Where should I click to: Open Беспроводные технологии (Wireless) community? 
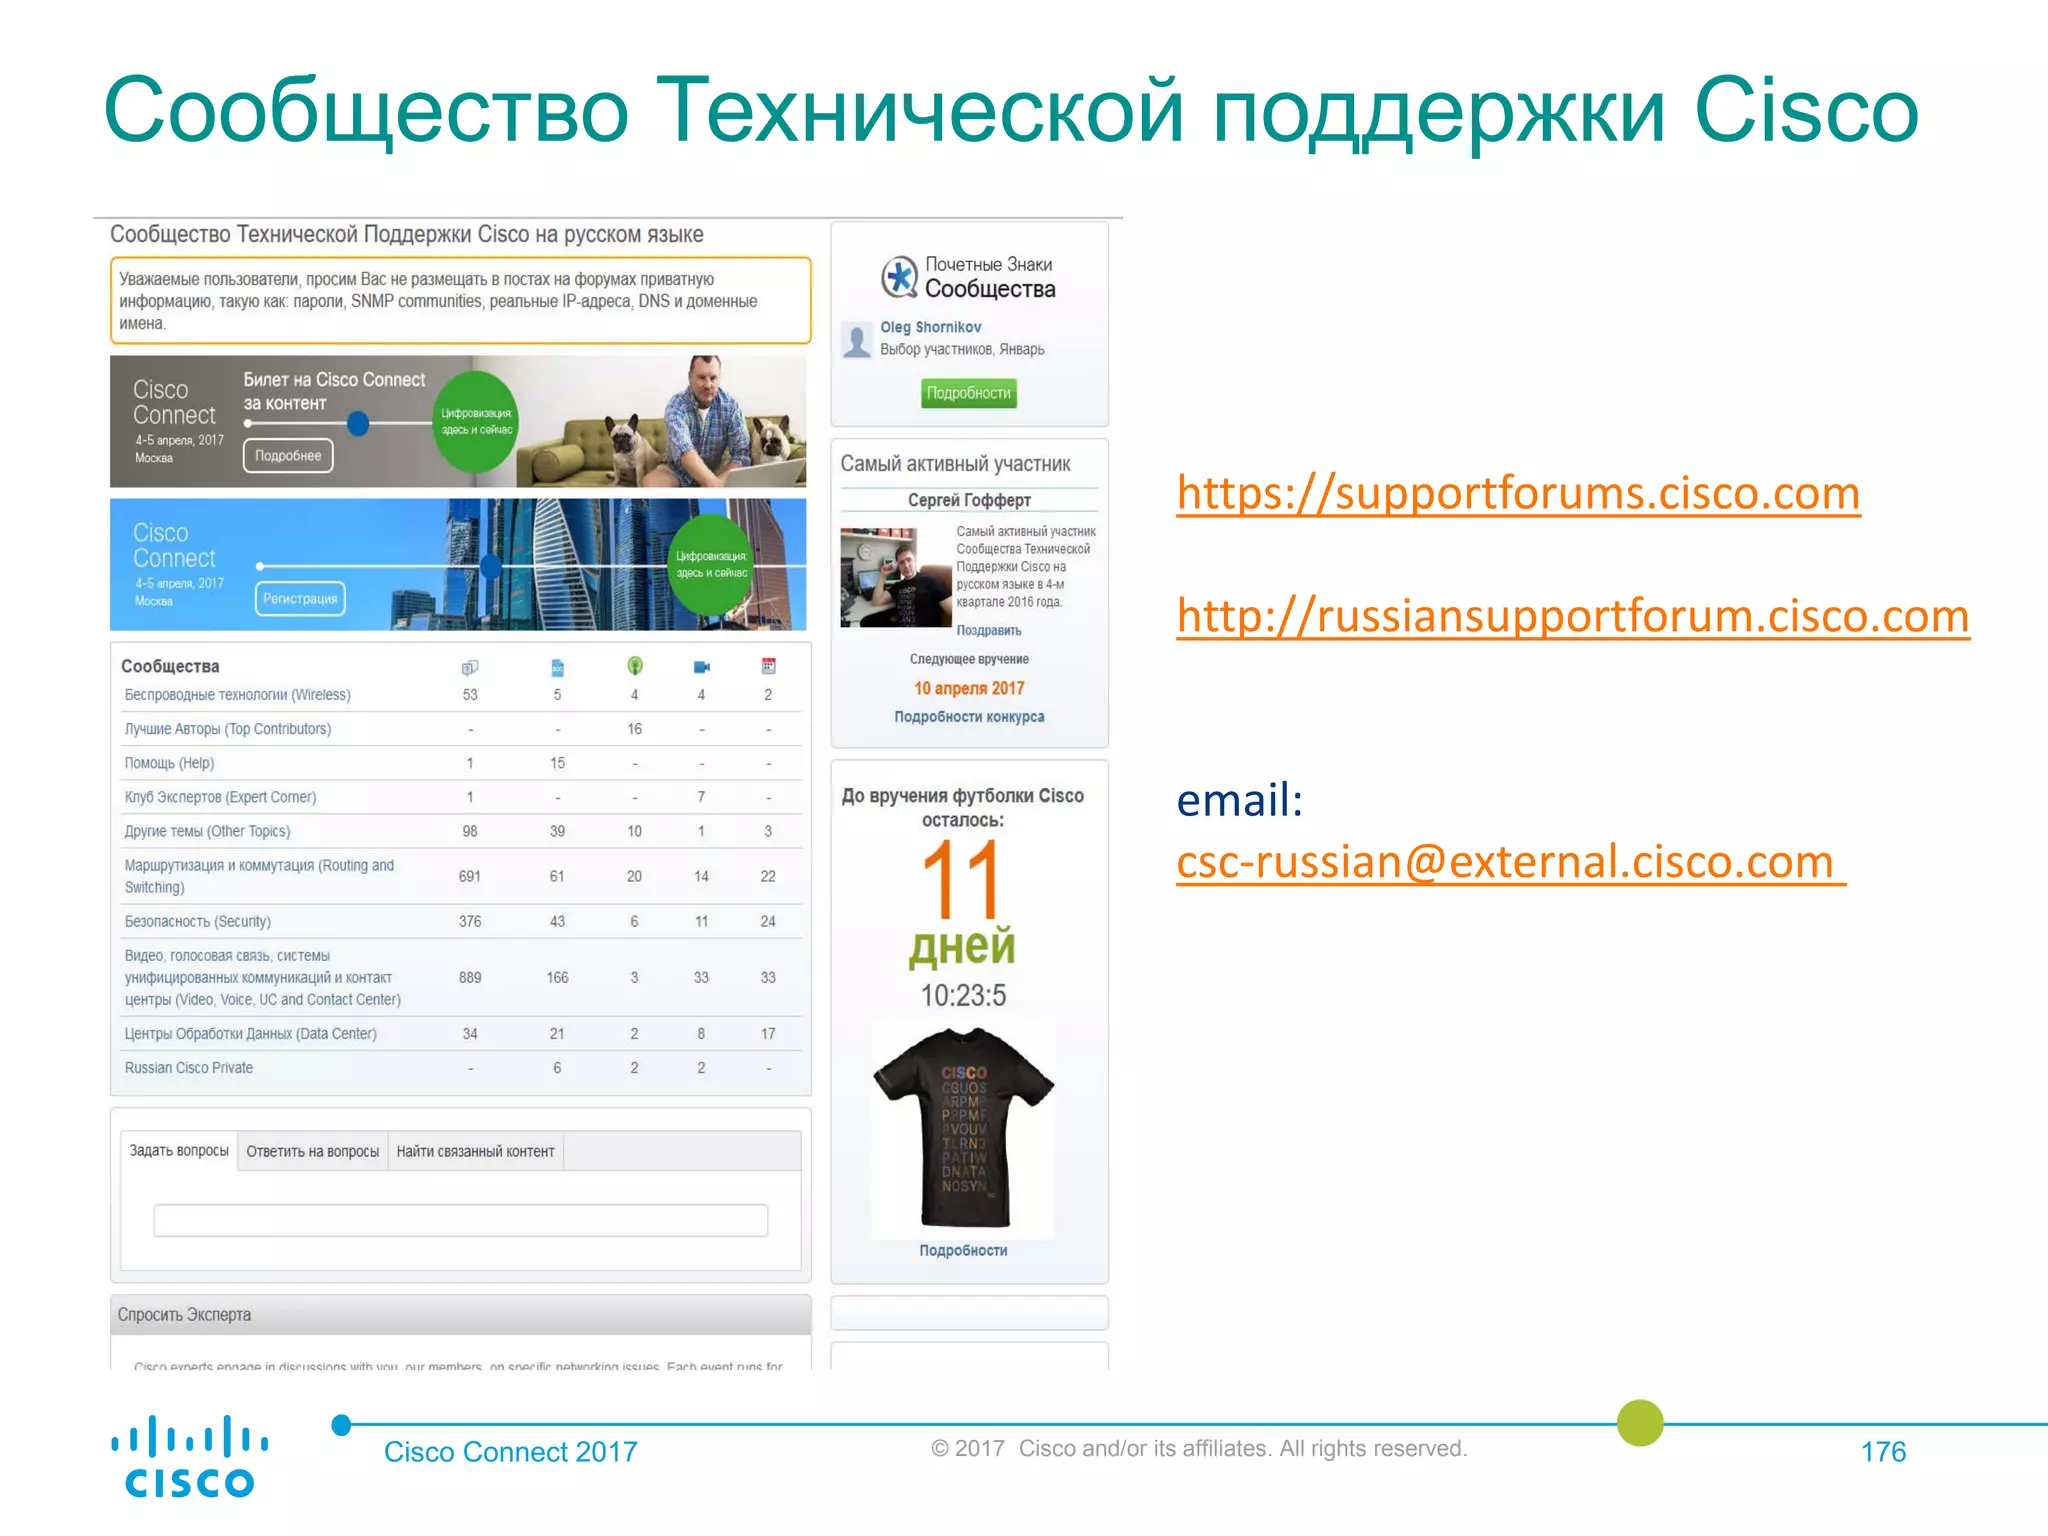(x=237, y=695)
